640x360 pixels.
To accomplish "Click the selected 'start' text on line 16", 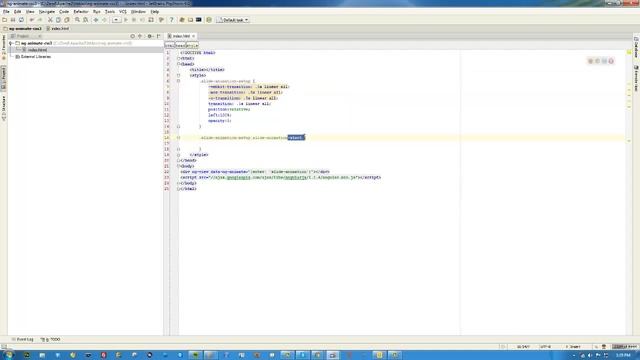I will pos(296,138).
